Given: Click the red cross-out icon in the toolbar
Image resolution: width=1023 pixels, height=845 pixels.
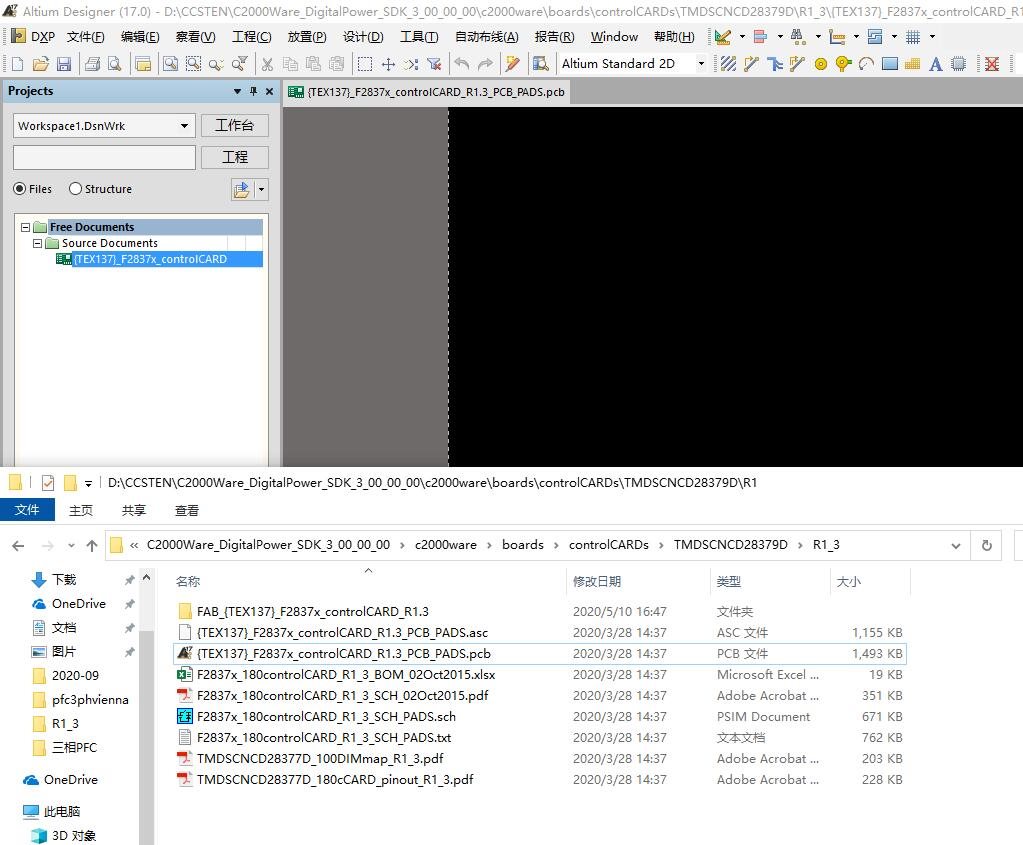Looking at the screenshot, I should 992,63.
